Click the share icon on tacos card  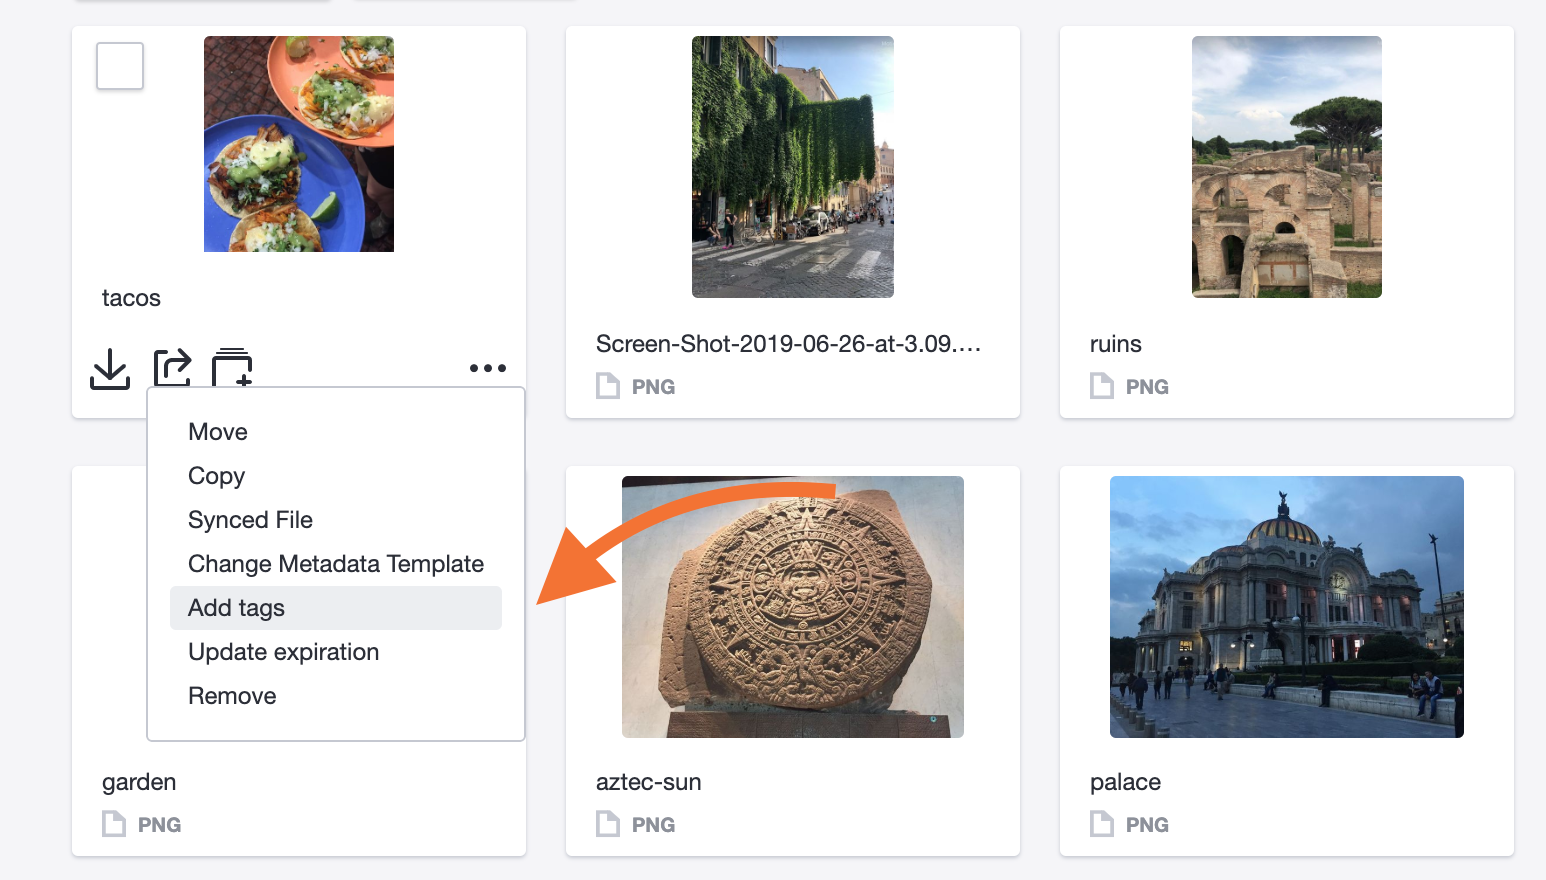tap(172, 368)
